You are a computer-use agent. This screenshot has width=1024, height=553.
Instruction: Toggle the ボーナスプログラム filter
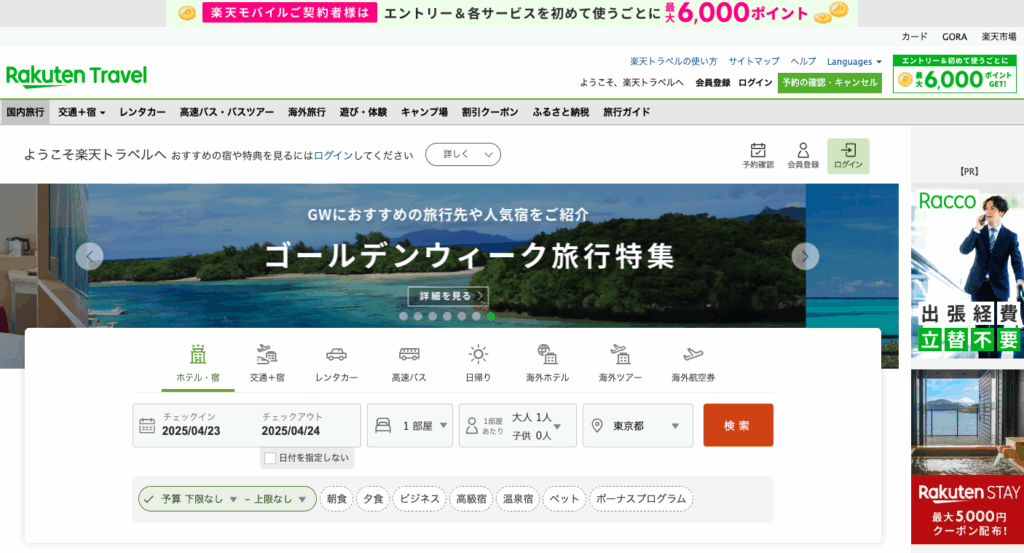(x=641, y=499)
